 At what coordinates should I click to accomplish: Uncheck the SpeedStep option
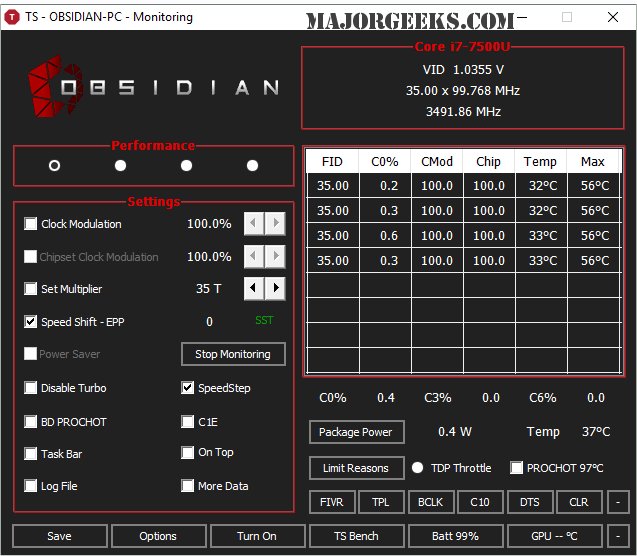point(187,388)
